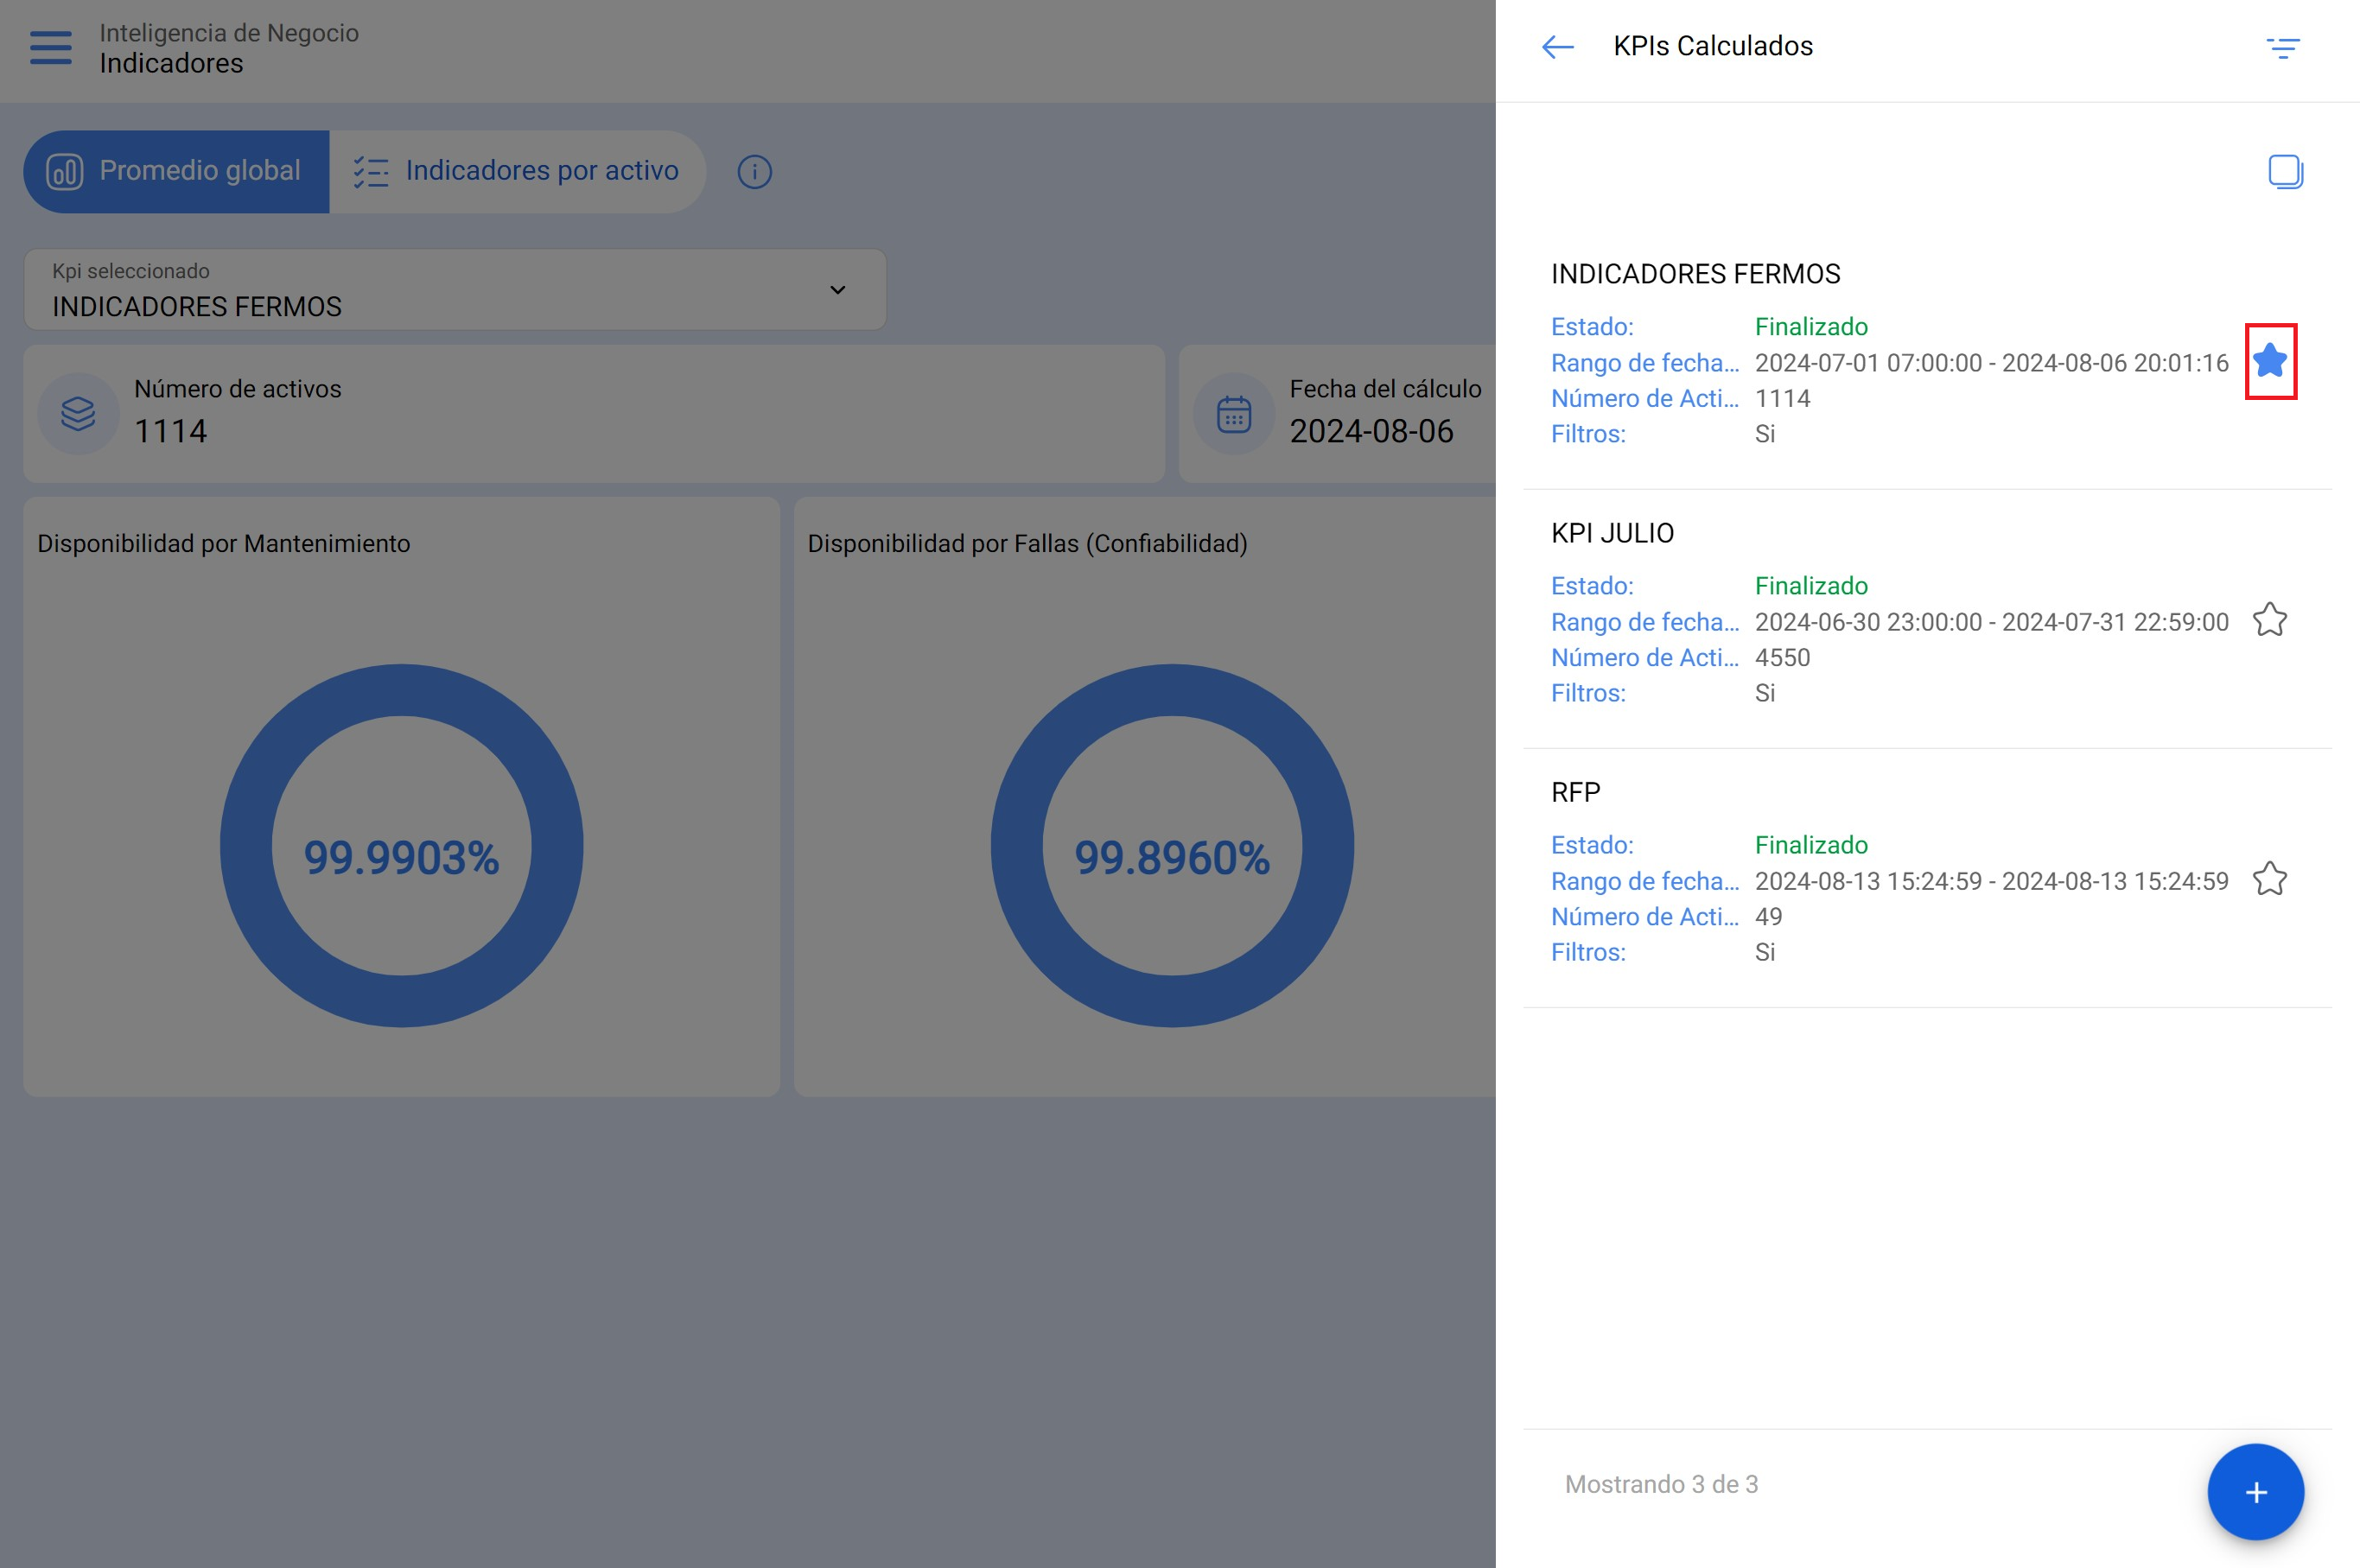The width and height of the screenshot is (2360, 1568).
Task: Click the 99.9903% donut chart
Action: [401, 846]
